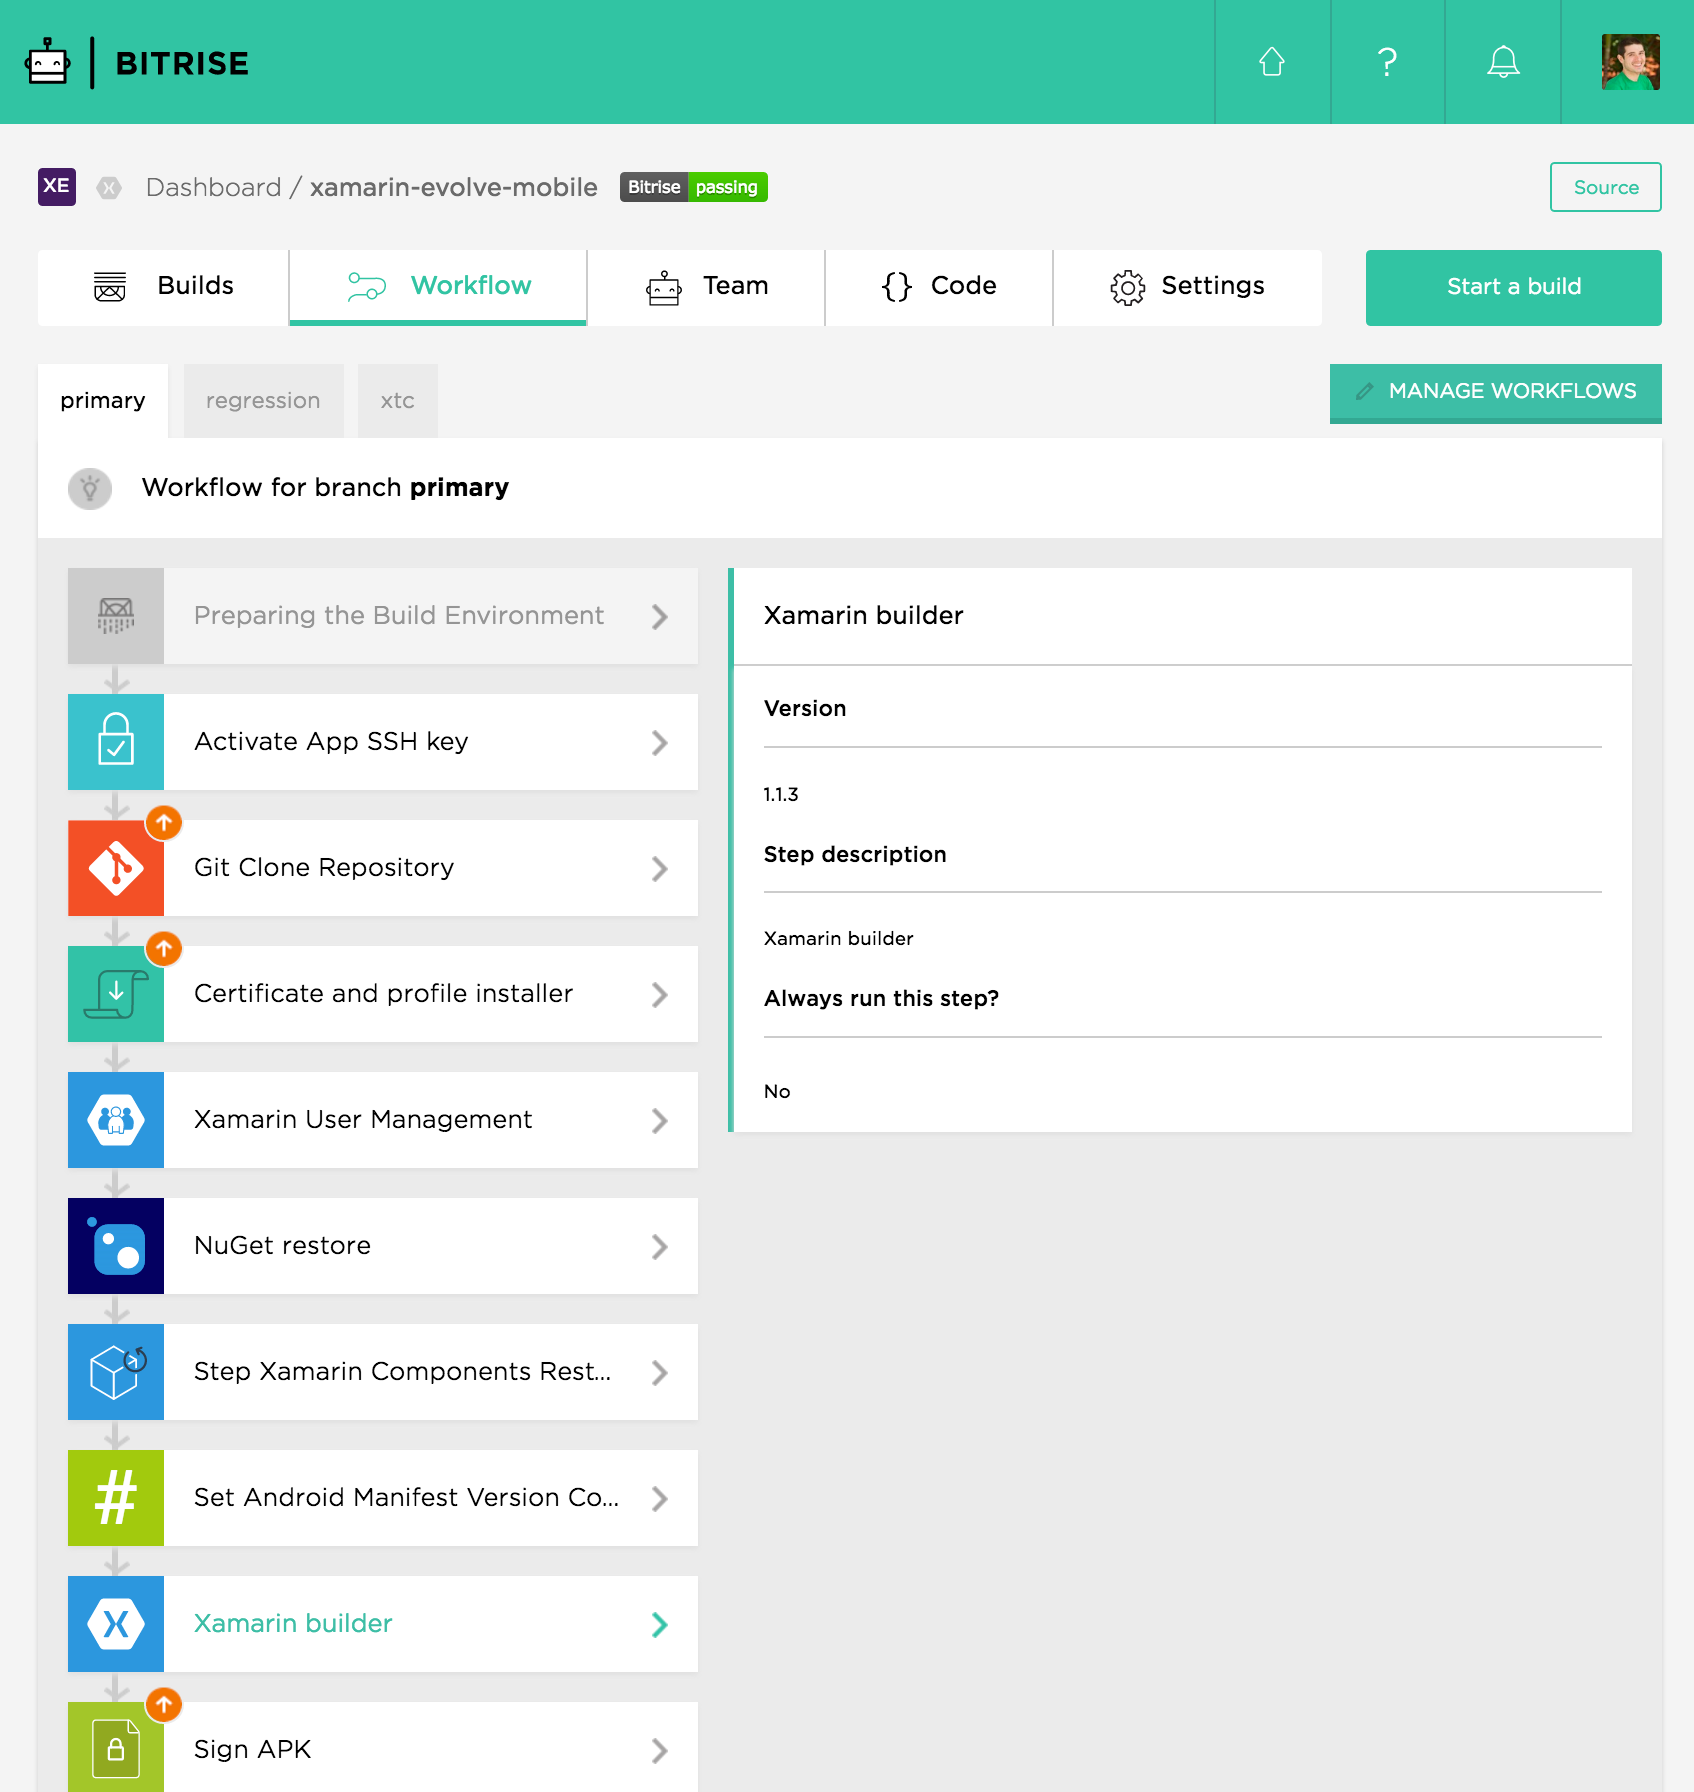The image size is (1694, 1792).
Task: Expand Sign APK step chevron
Action: (659, 1750)
